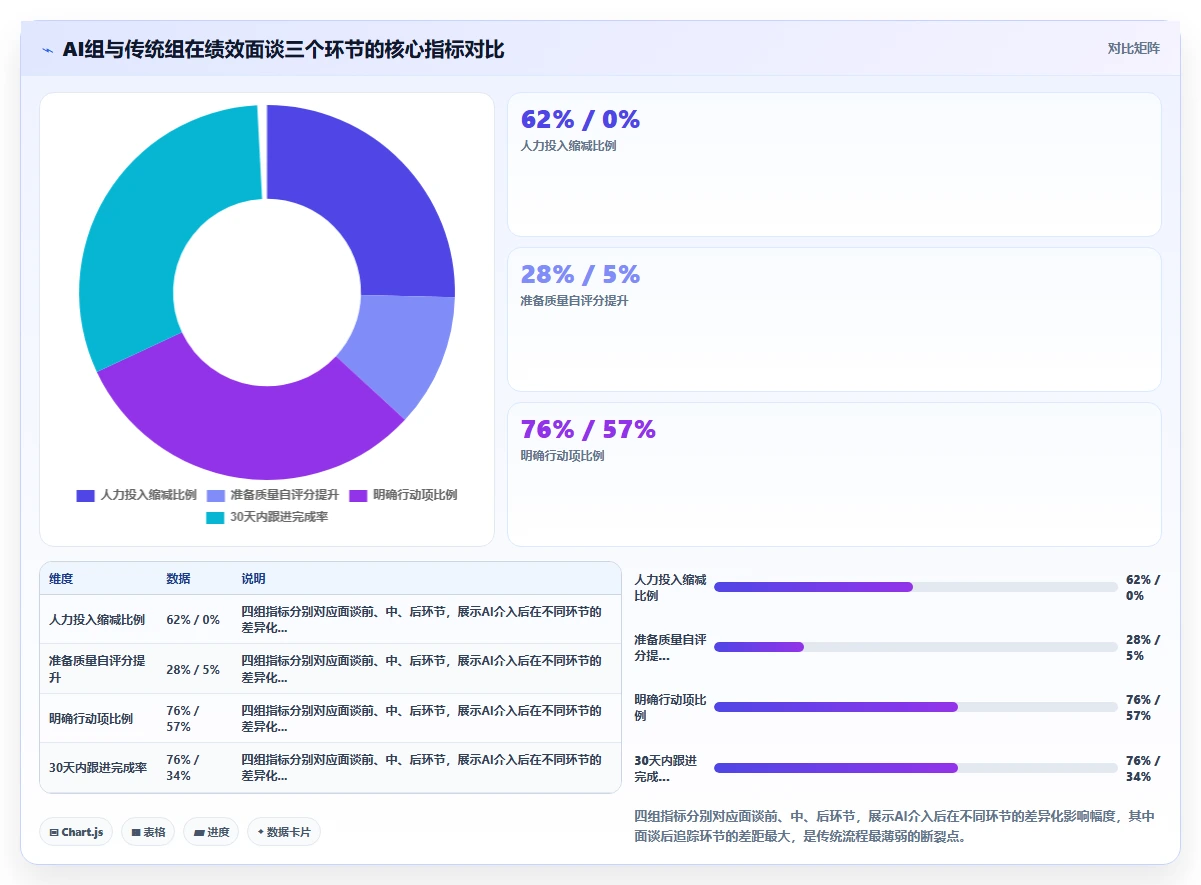Click the 说明 table column header
1201x885 pixels.
click(253, 579)
